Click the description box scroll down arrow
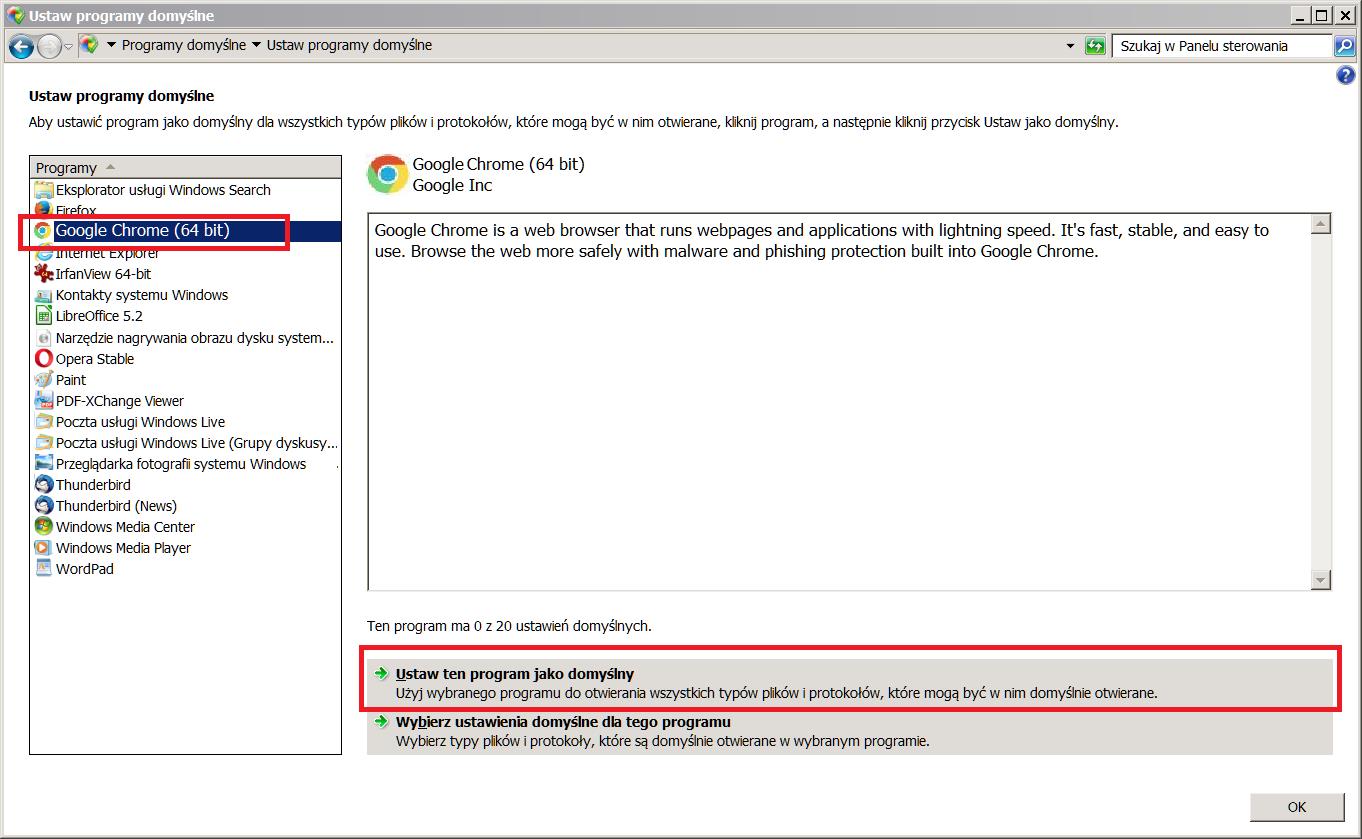This screenshot has height=839, width=1362. pos(1320,580)
